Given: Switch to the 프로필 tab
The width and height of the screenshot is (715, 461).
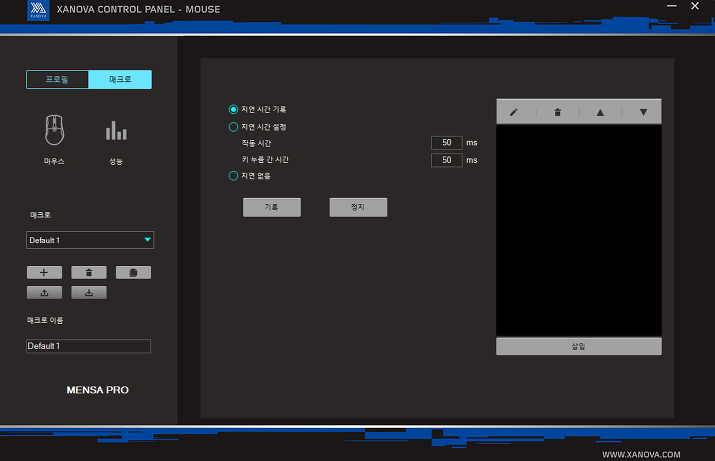Looking at the screenshot, I should click(x=57, y=79).
